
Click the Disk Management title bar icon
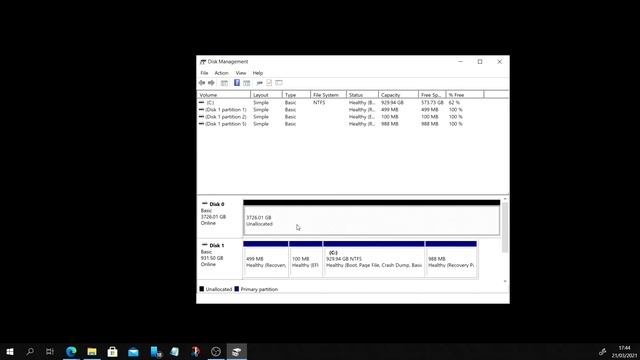[203, 62]
